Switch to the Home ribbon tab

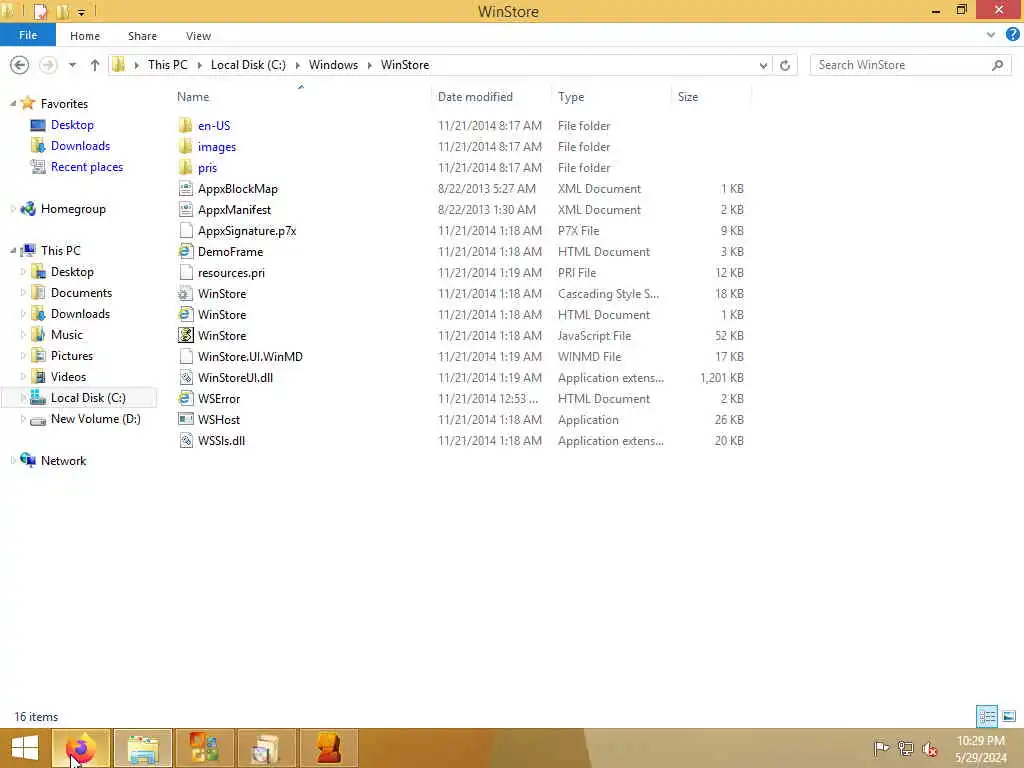coord(85,36)
